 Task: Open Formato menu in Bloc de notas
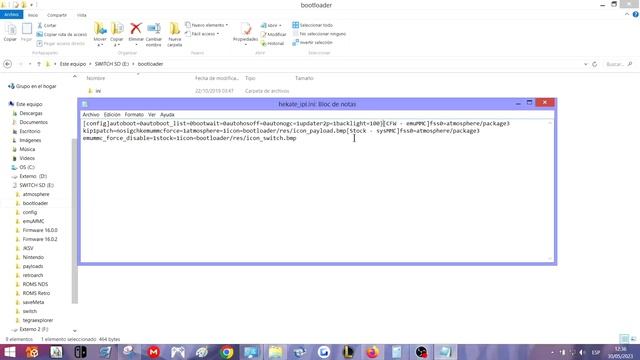pyautogui.click(x=134, y=115)
